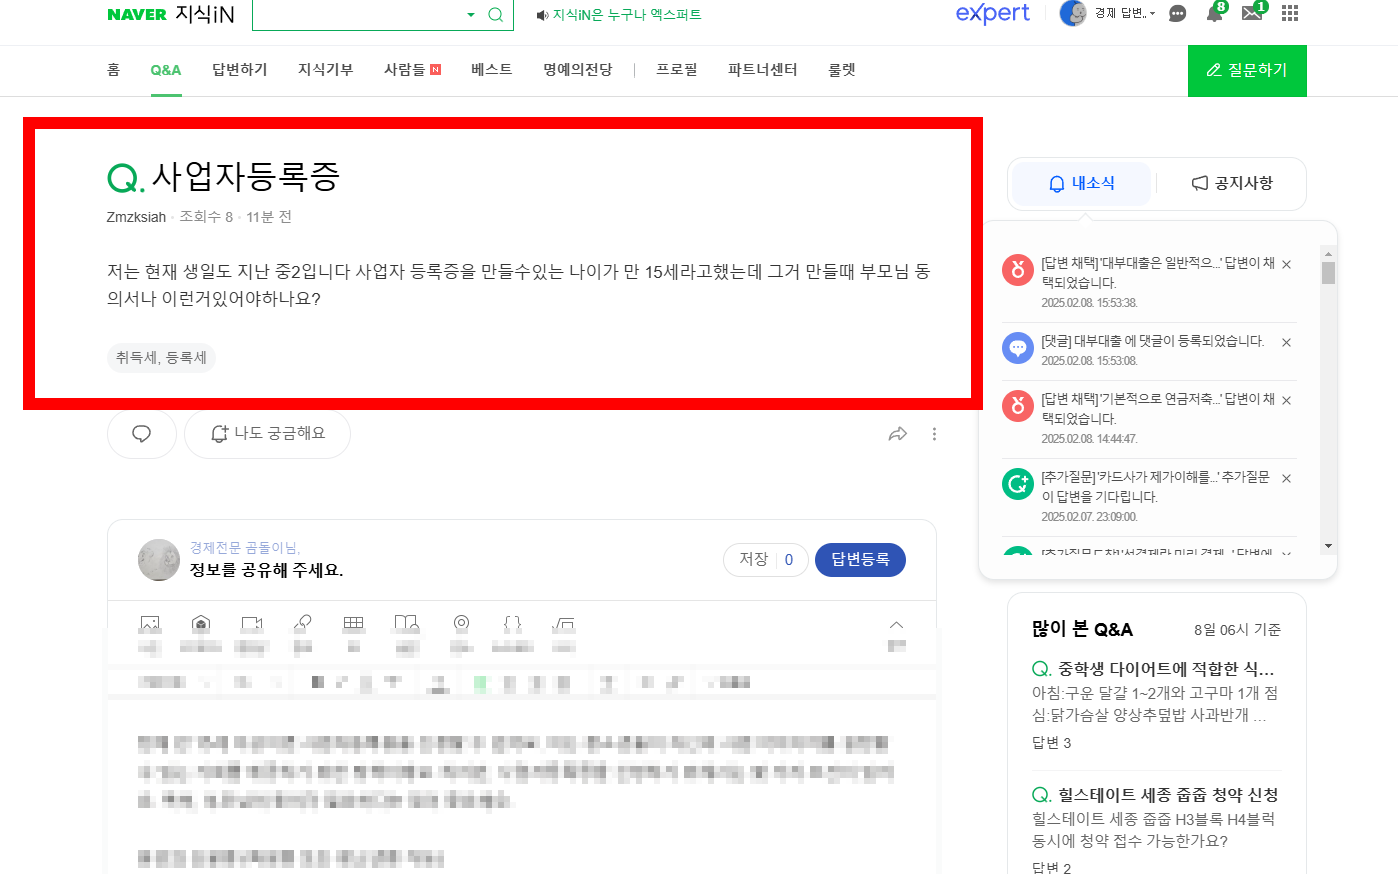
Task: Click the blue comment icon on the 댓글 notification
Action: tap(1018, 348)
